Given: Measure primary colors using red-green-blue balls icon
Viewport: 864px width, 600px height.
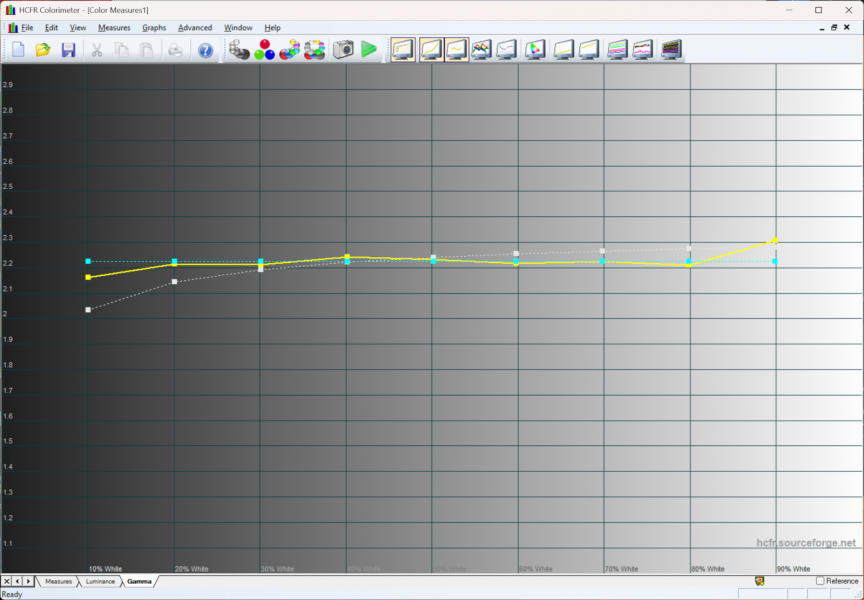Looking at the screenshot, I should [x=265, y=49].
